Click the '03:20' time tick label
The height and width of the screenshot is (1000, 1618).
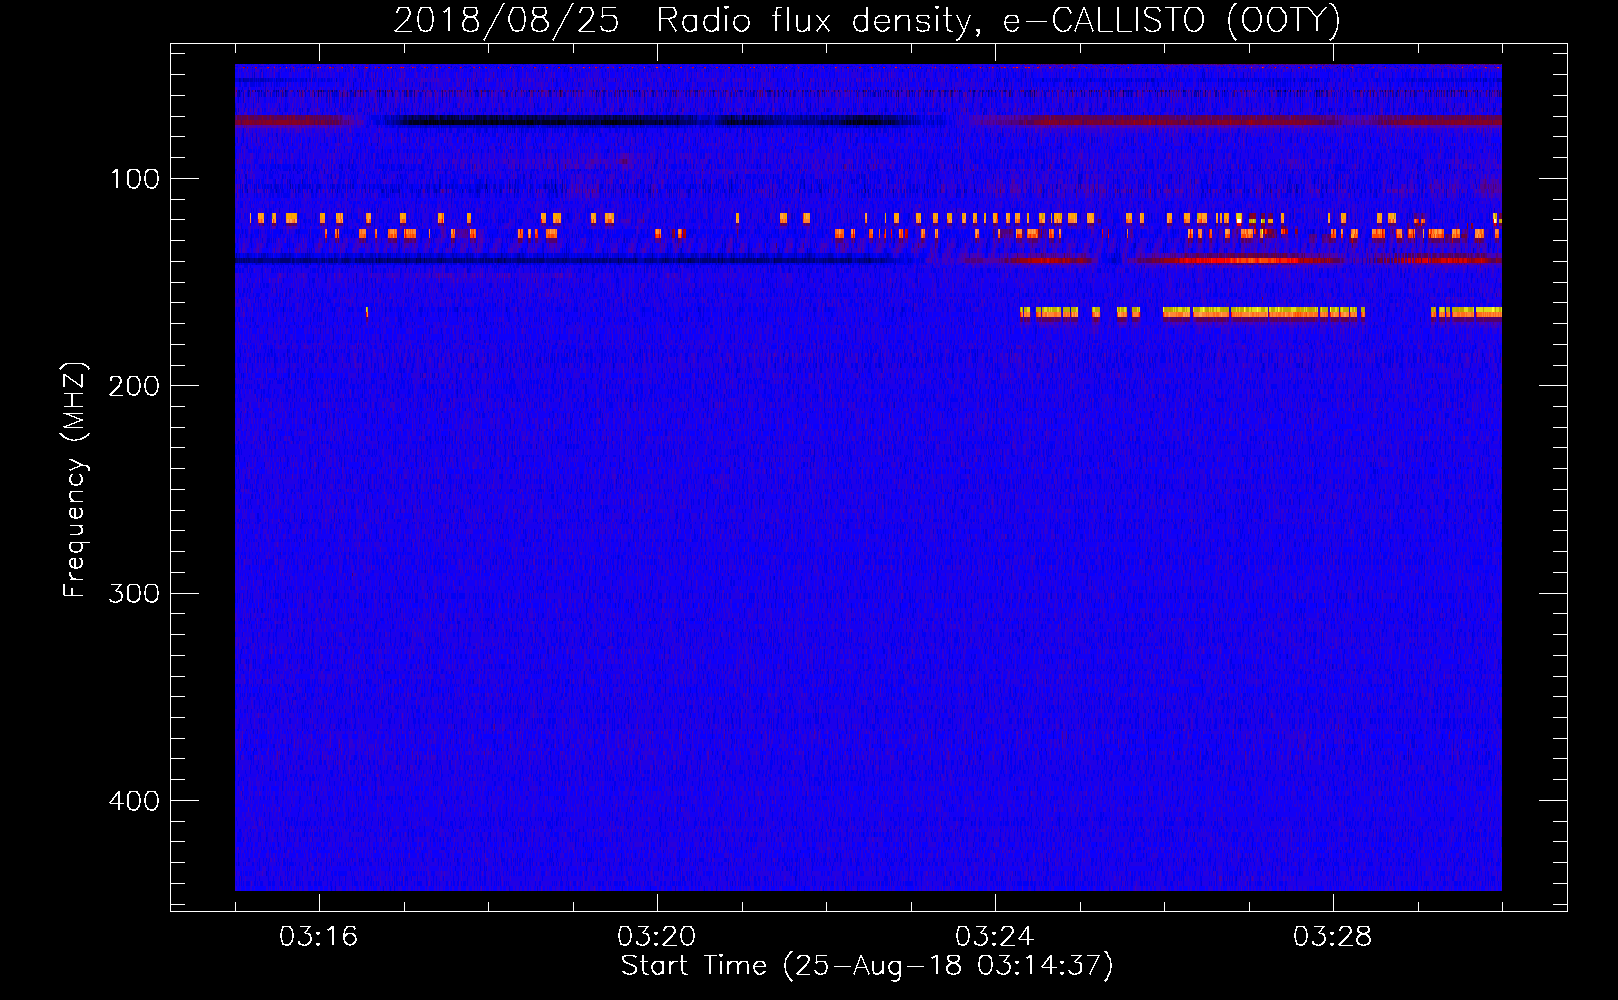pyautogui.click(x=656, y=937)
